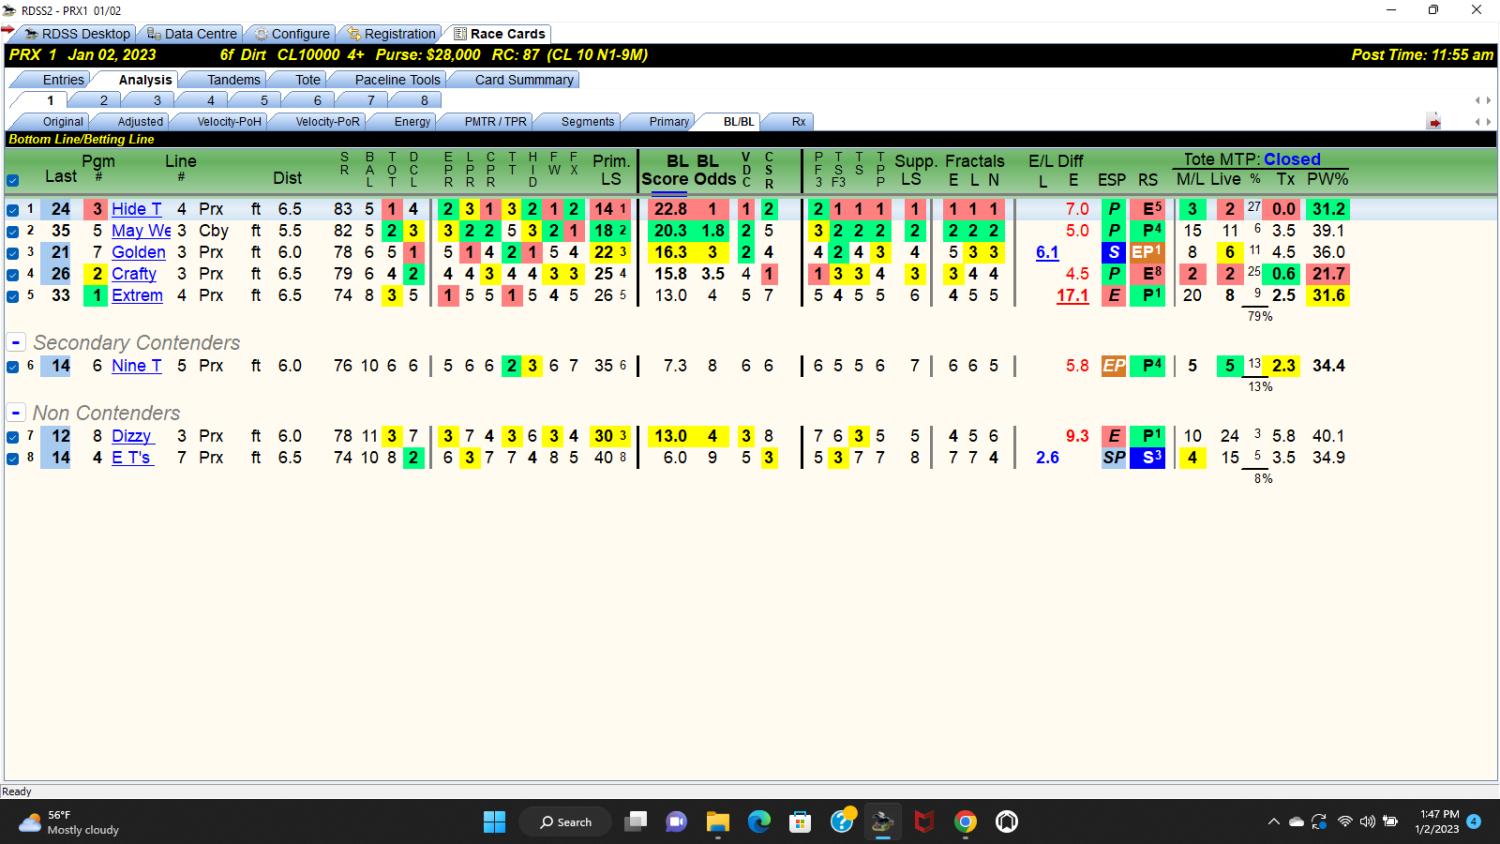Switch to Velocity-PoH view tab
This screenshot has width=1500, height=844.
(229, 122)
